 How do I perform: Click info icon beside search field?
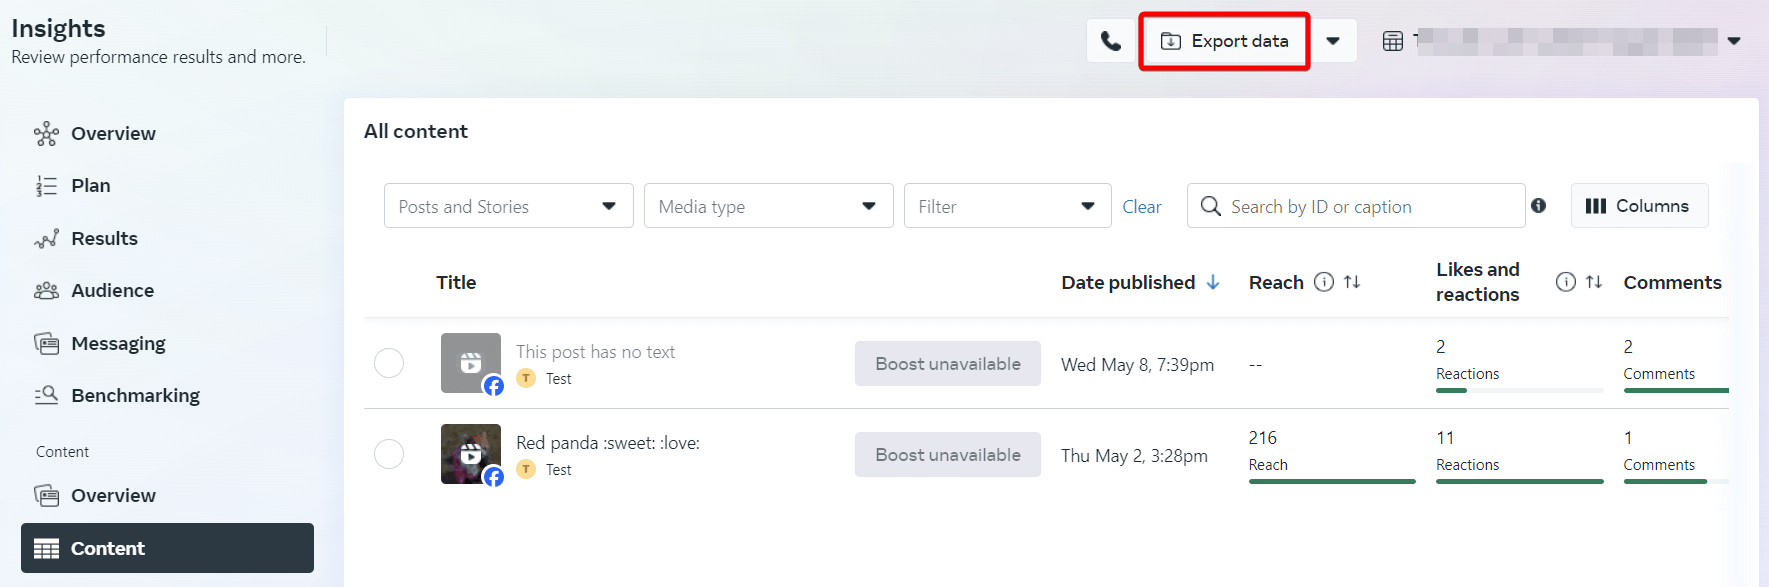click(x=1538, y=205)
